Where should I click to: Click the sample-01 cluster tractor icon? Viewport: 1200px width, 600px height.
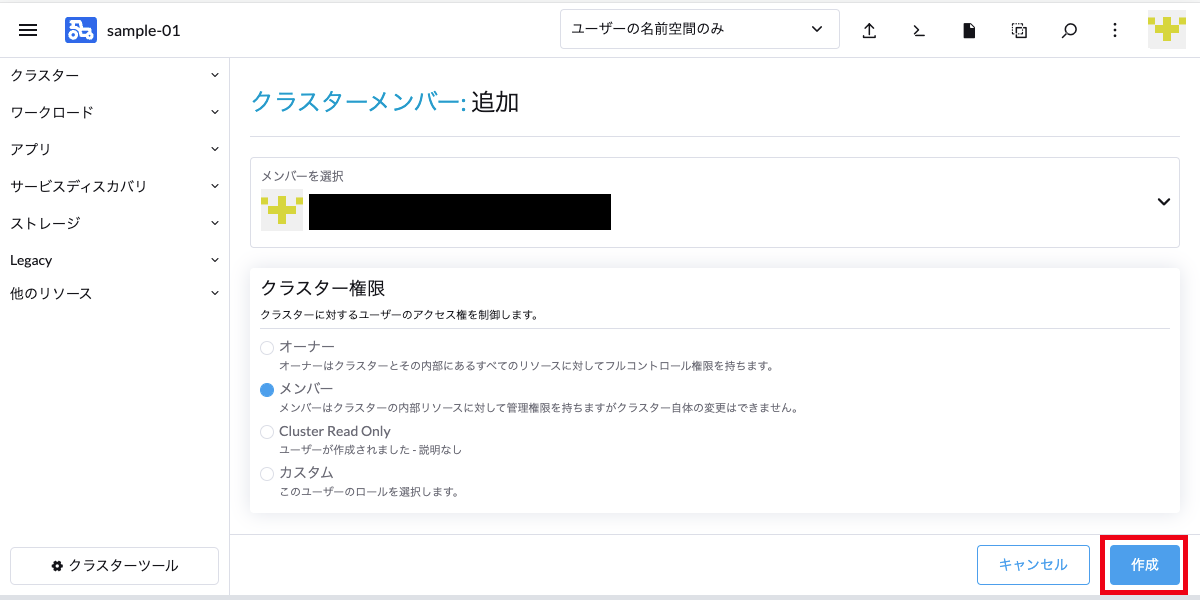(x=81, y=30)
